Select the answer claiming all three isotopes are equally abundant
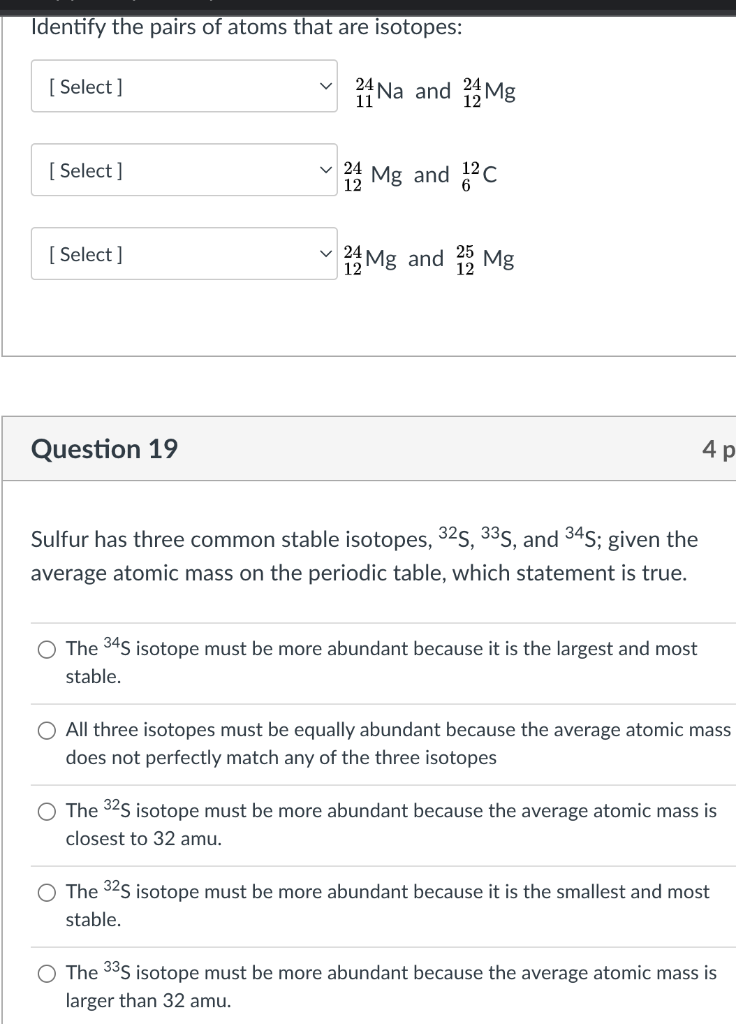The width and height of the screenshot is (736, 1024). pyautogui.click(x=46, y=730)
